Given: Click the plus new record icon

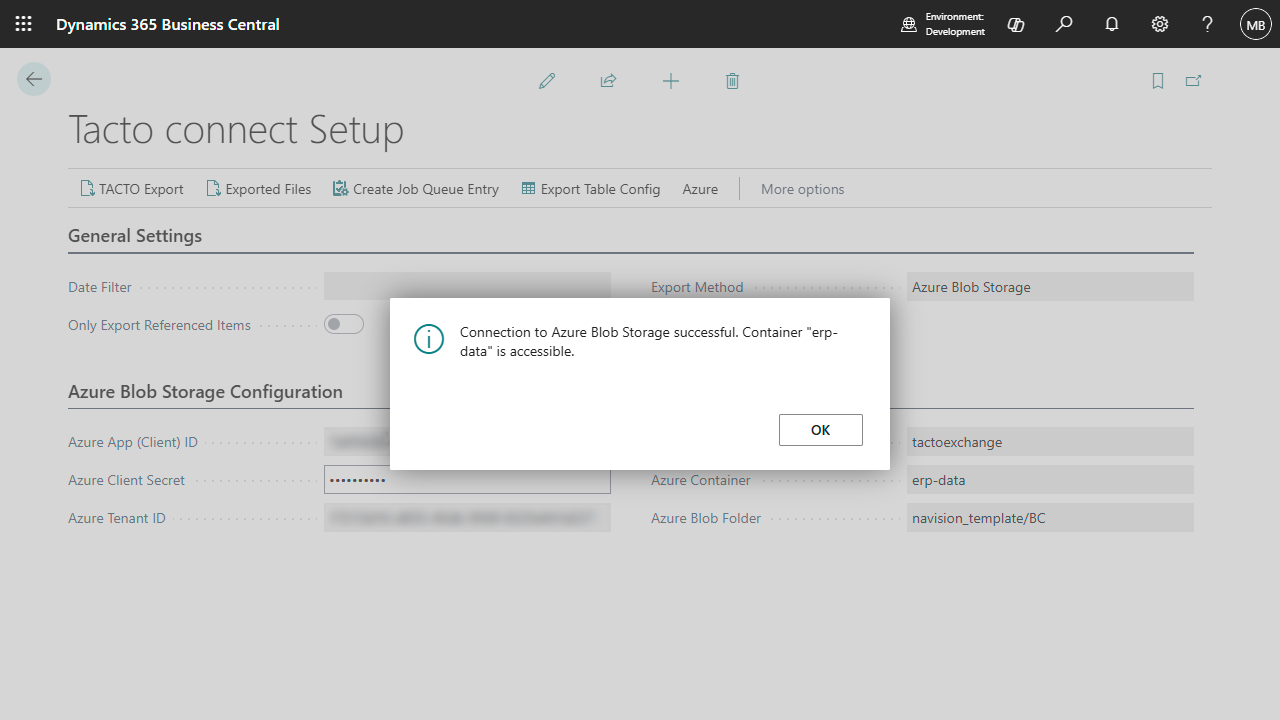Looking at the screenshot, I should coord(671,81).
